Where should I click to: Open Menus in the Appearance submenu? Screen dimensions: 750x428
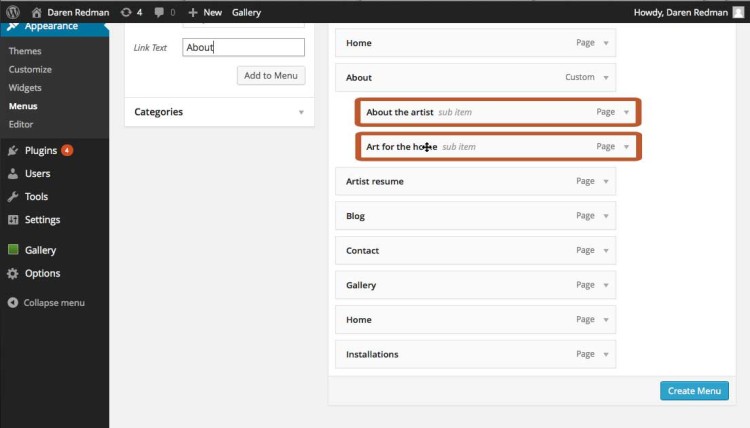click(23, 106)
